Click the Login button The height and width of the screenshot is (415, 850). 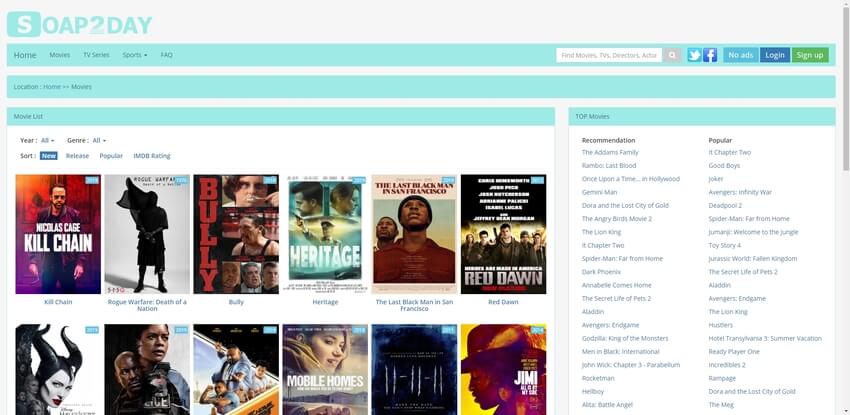[x=775, y=55]
